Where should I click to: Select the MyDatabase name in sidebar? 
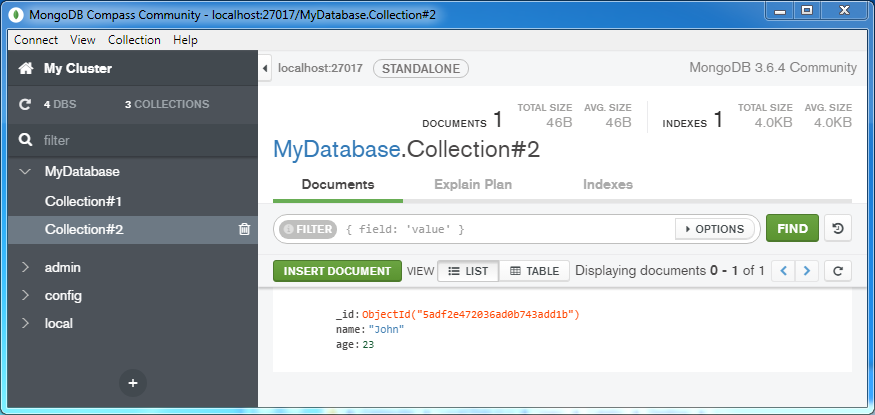[x=82, y=172]
